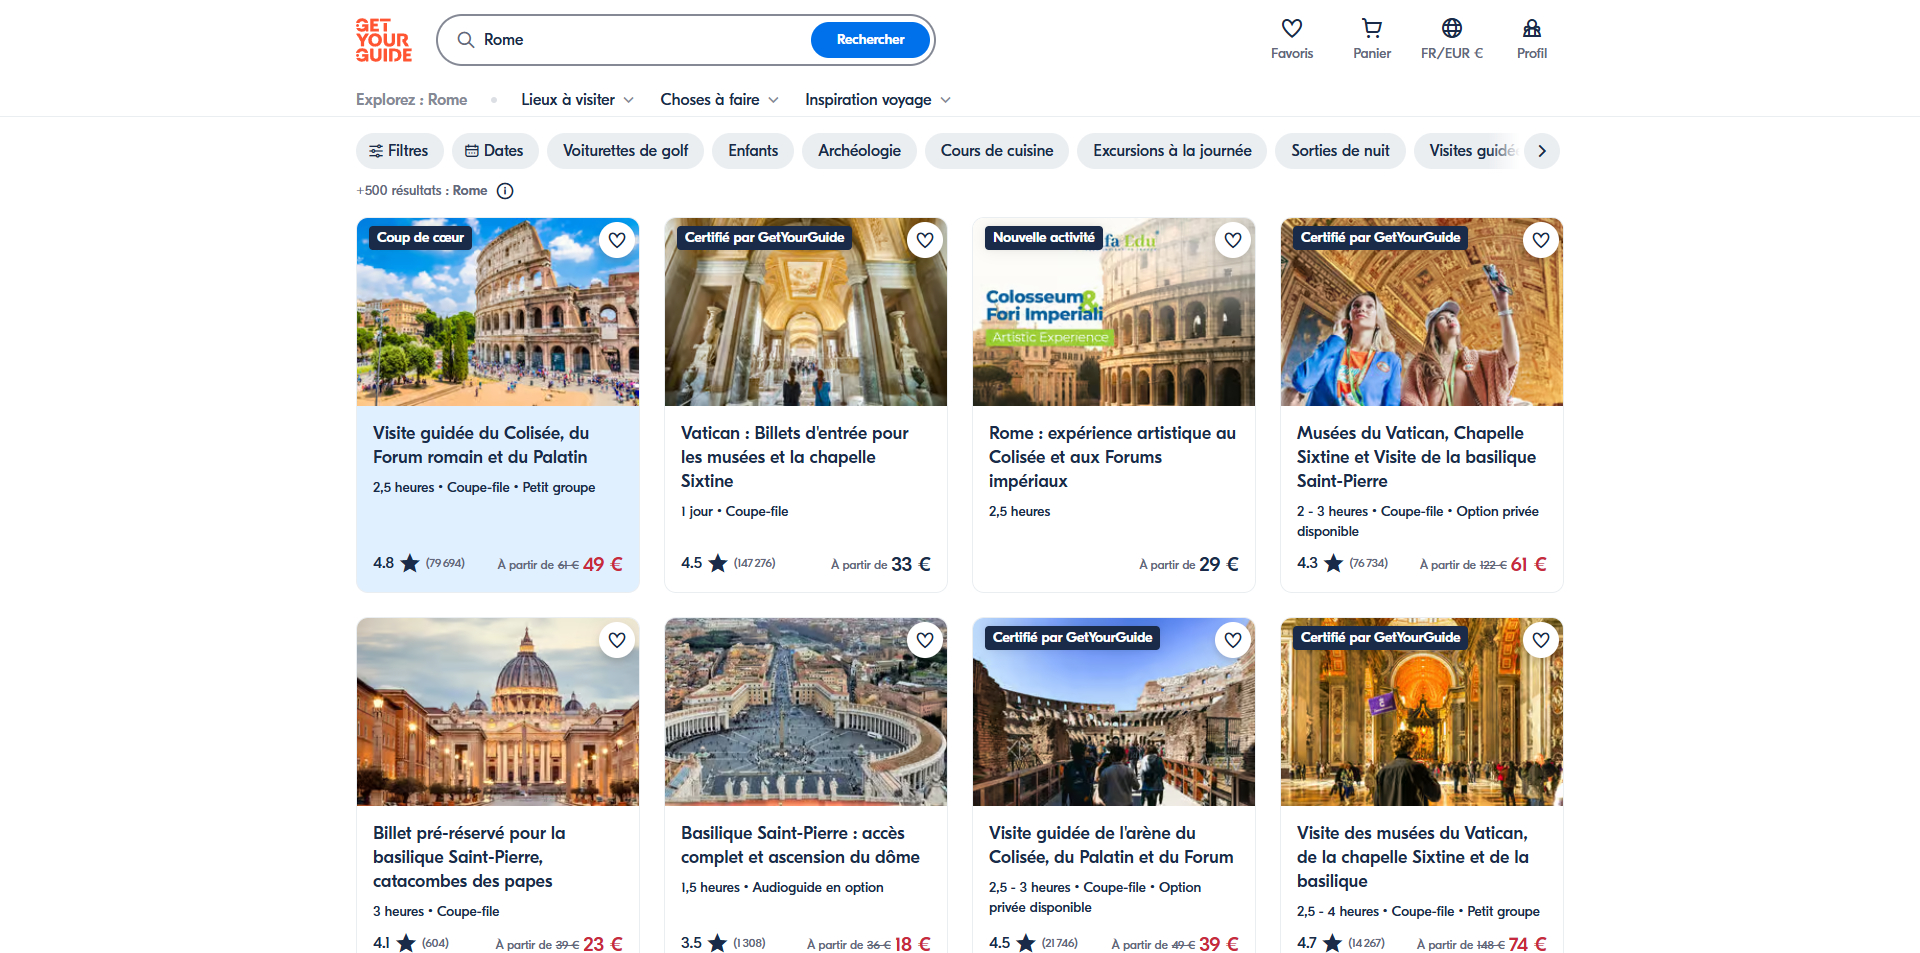Image resolution: width=1920 pixels, height=953 pixels.
Task: Select Excursions à la journée chip
Action: 1172,151
